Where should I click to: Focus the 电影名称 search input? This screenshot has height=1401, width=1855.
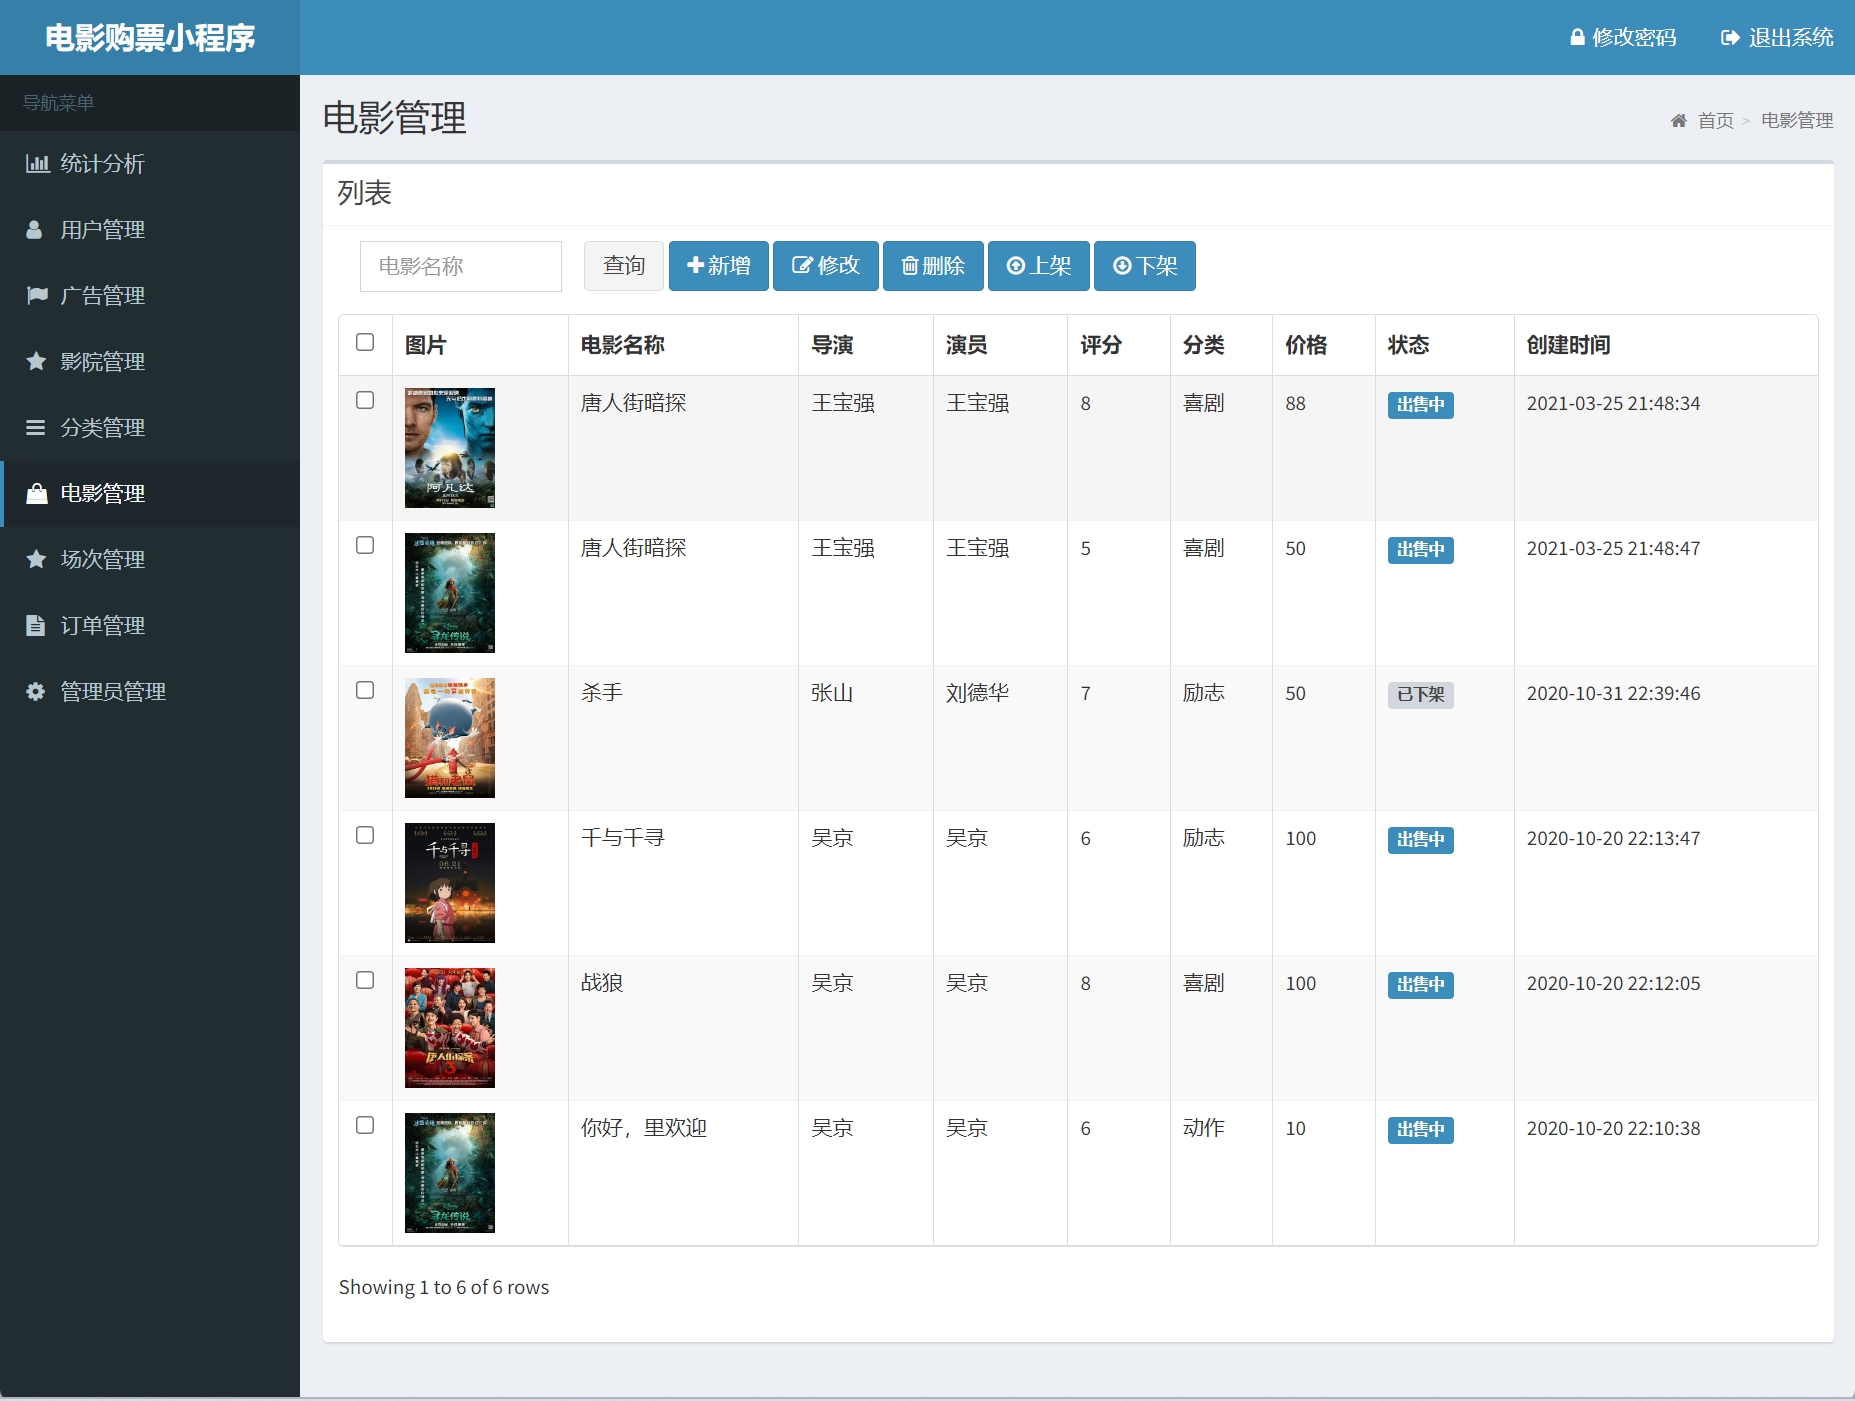[461, 266]
